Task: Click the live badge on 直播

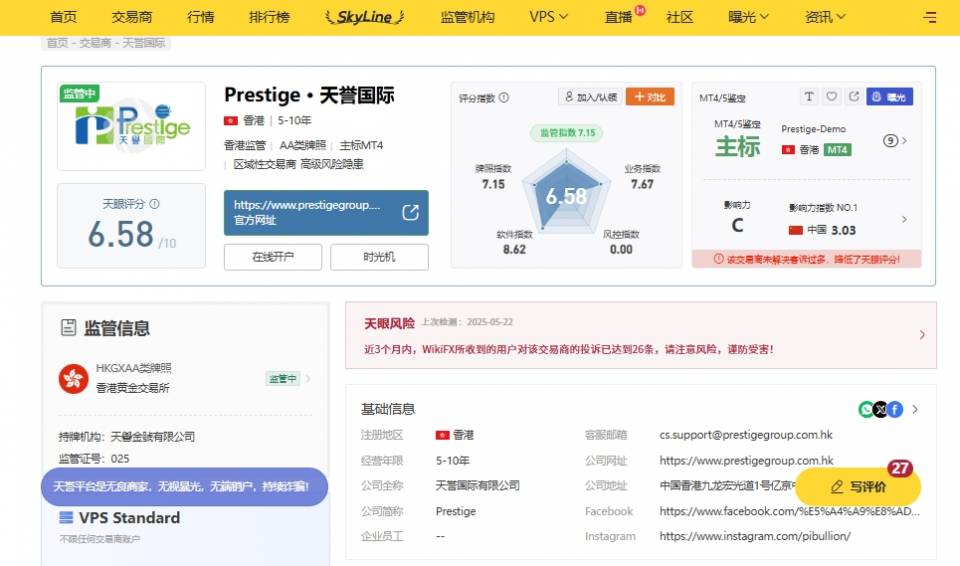Action: (640, 10)
